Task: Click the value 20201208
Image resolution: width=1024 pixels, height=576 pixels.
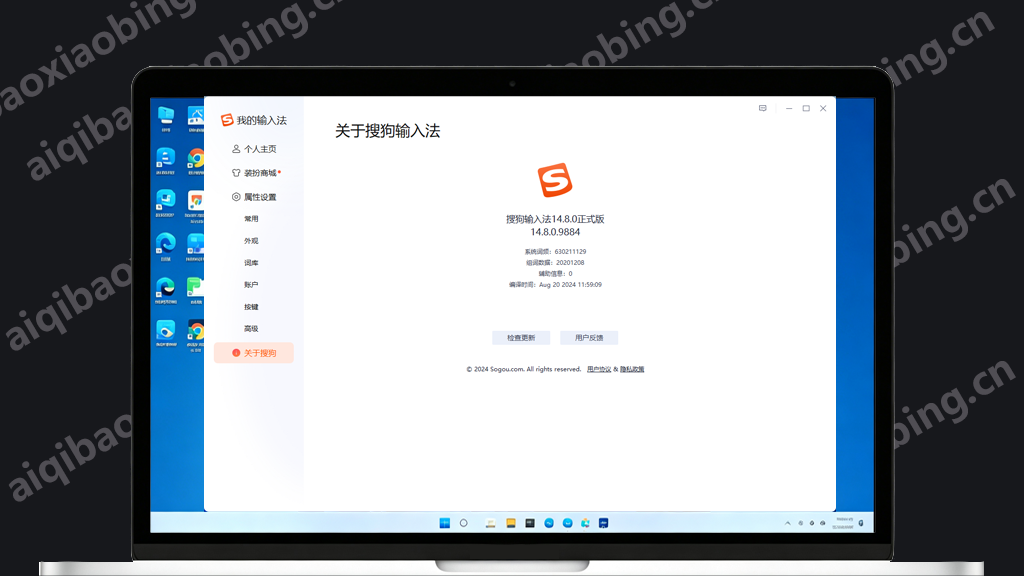Action: tap(570, 263)
